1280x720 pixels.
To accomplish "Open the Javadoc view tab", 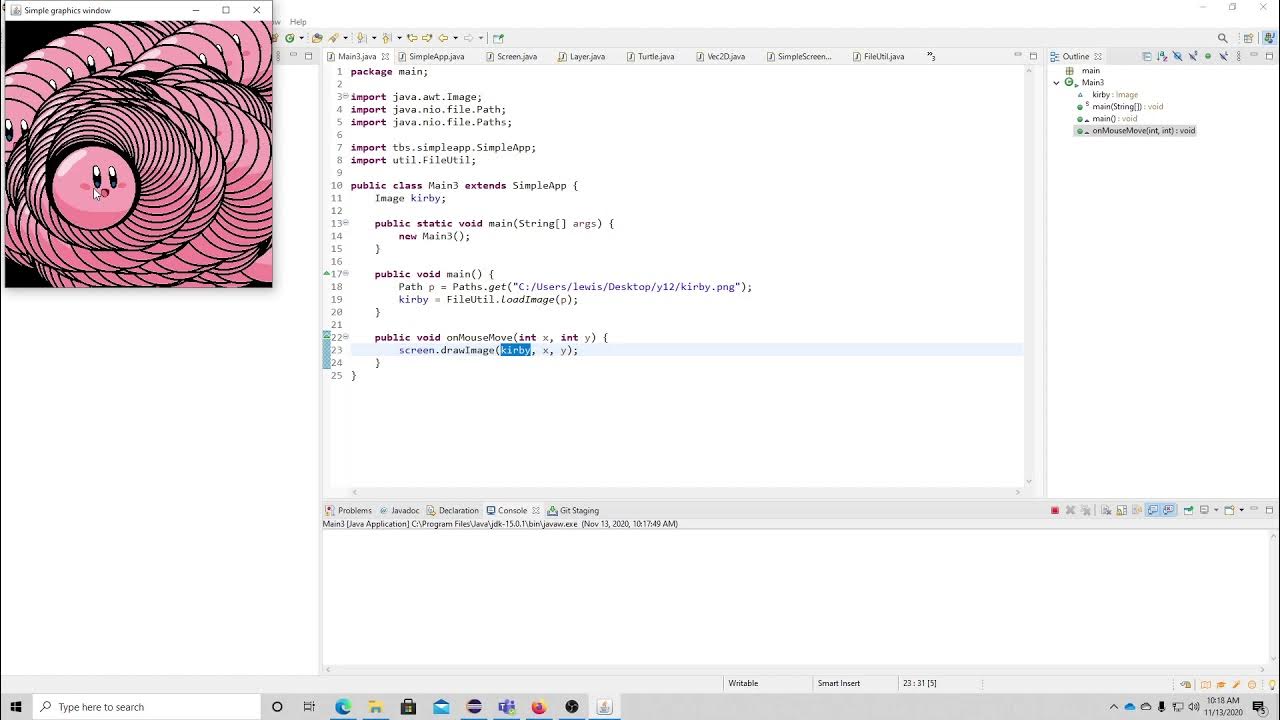I will 399,510.
